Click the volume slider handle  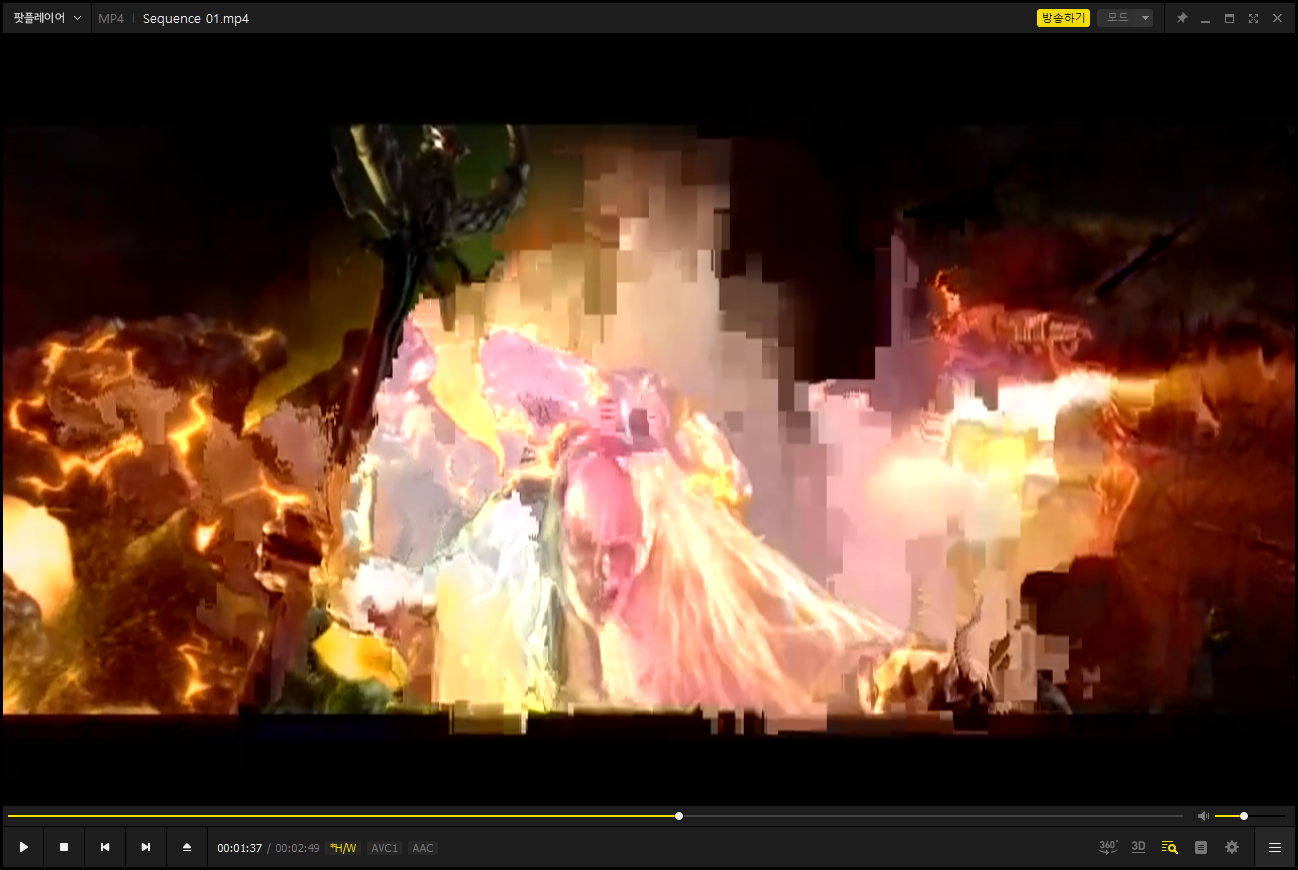[x=1244, y=816]
